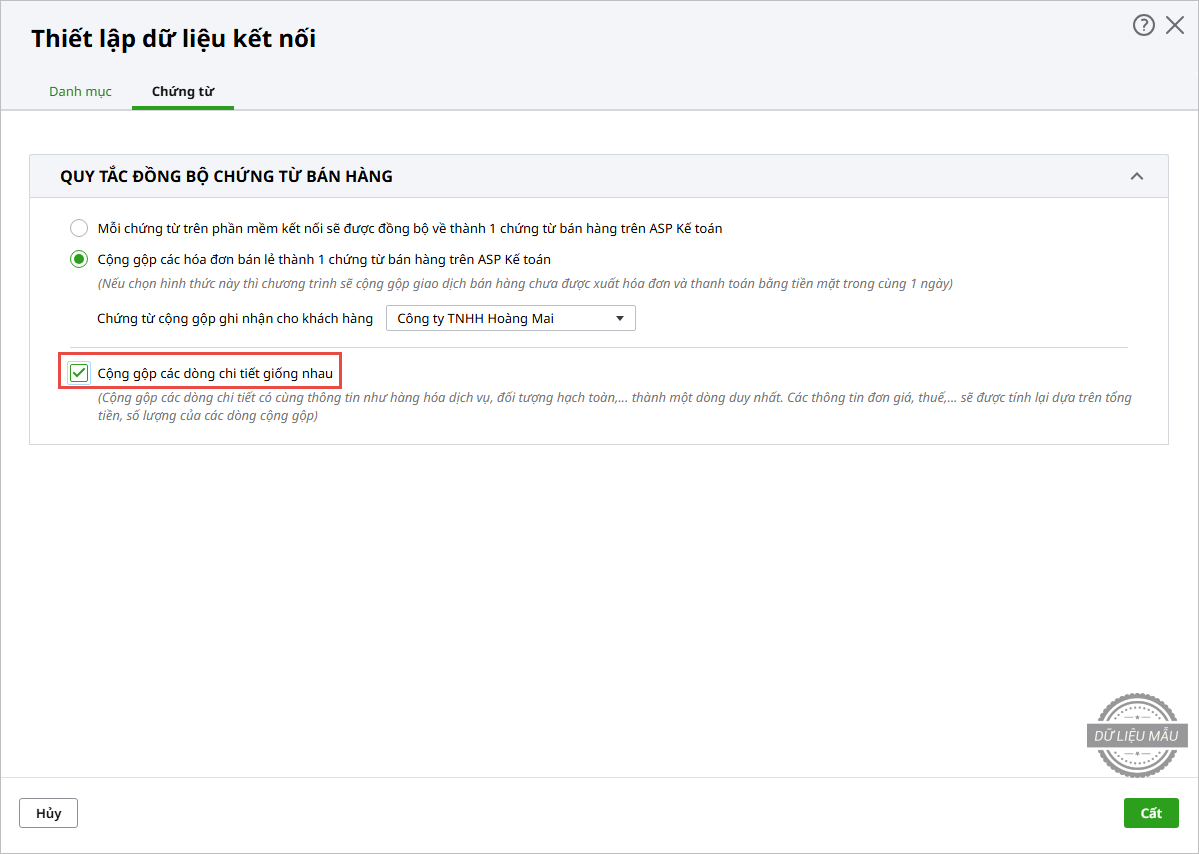Switch to the Danh mục tab
Screen dimensions: 1199x854
click(x=80, y=91)
